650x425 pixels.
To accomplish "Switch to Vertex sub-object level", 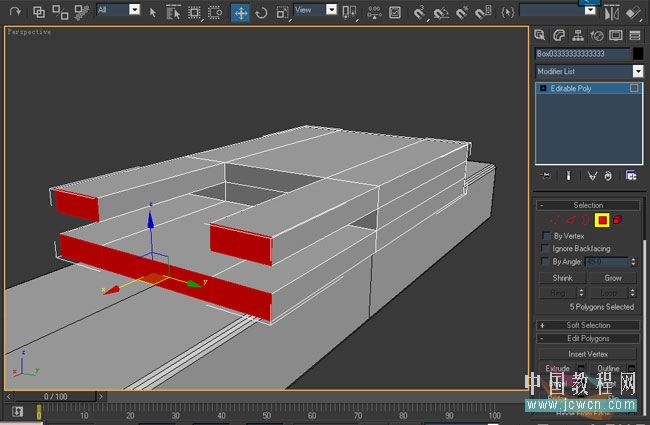I will (x=553, y=220).
